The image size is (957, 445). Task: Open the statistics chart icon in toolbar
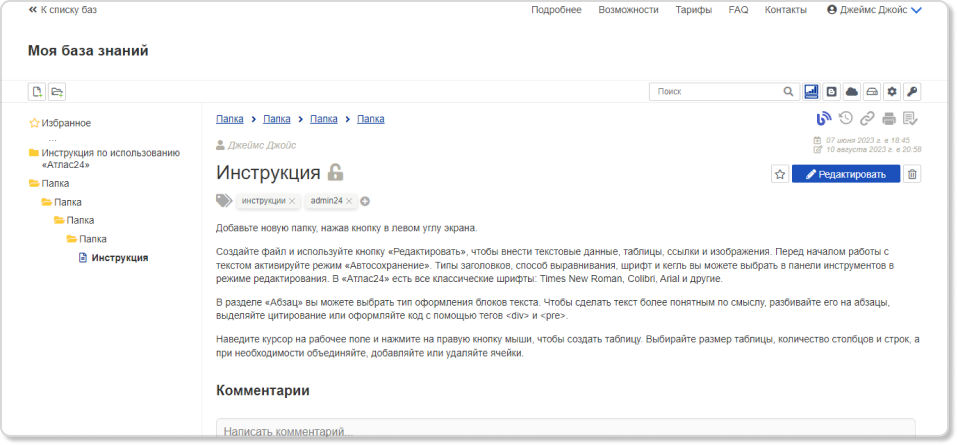point(811,92)
